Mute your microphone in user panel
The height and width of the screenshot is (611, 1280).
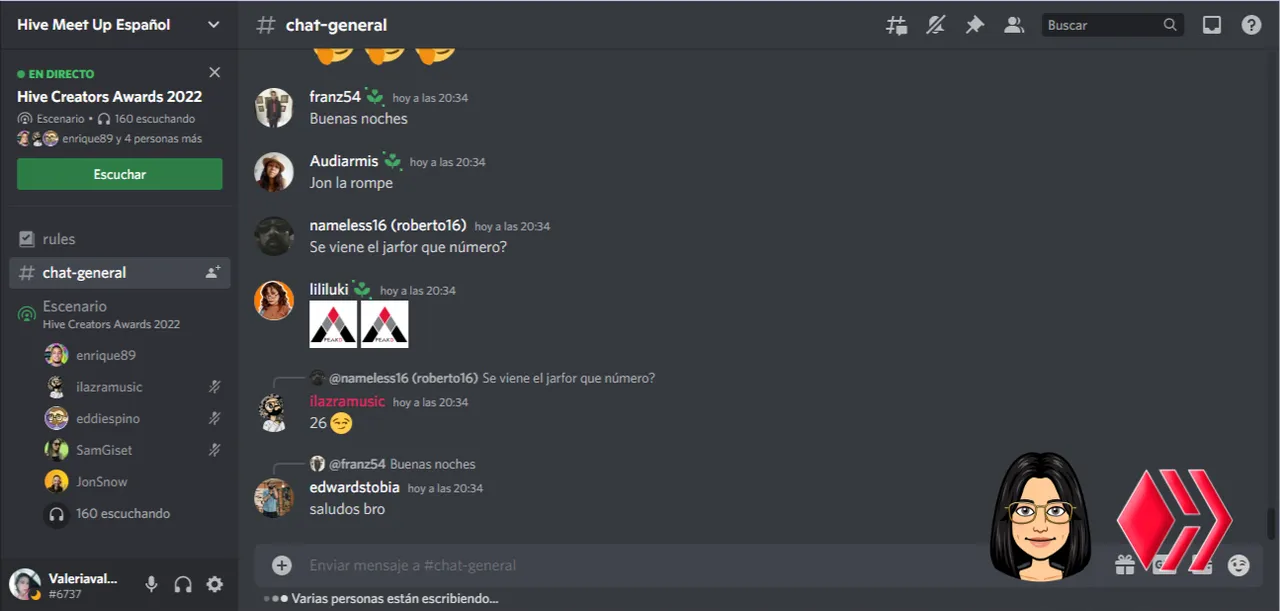tap(151, 584)
